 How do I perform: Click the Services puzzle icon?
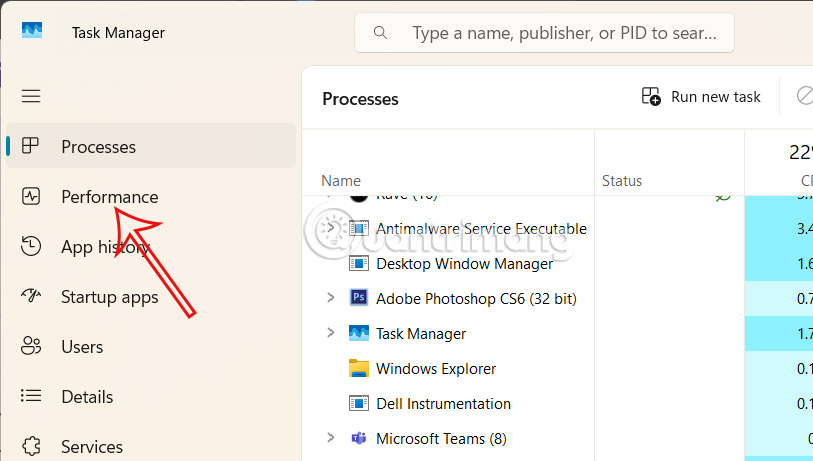point(31,446)
